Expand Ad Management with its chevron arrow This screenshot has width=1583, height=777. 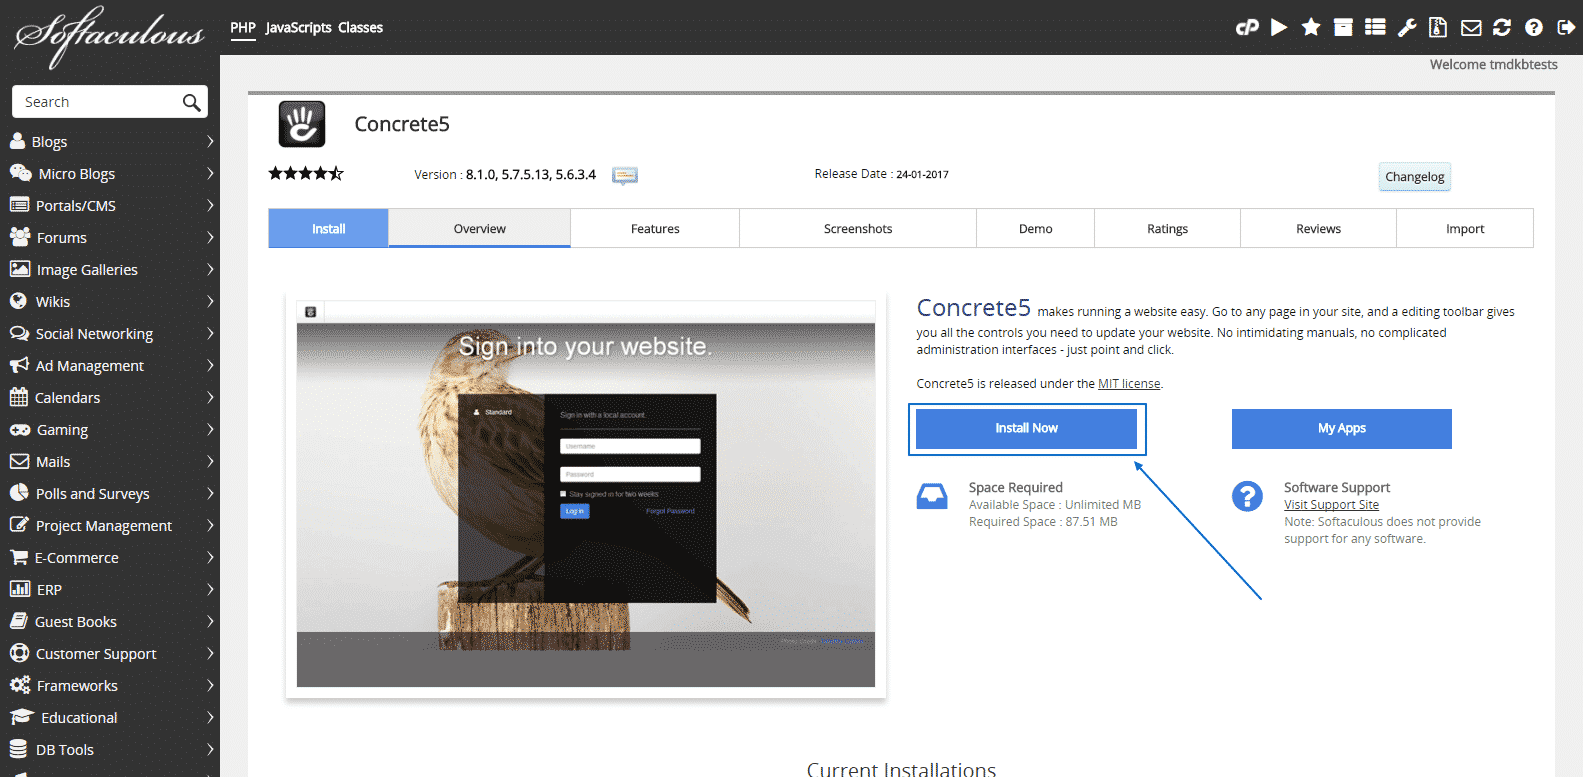tap(210, 365)
